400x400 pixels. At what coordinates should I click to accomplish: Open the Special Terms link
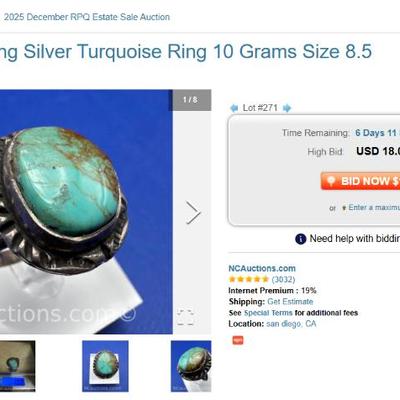(x=268, y=313)
